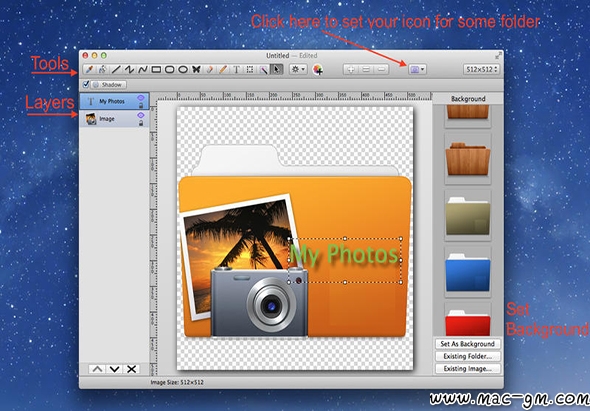Select the eraser tool
The width and height of the screenshot is (590, 411).
tap(210, 70)
